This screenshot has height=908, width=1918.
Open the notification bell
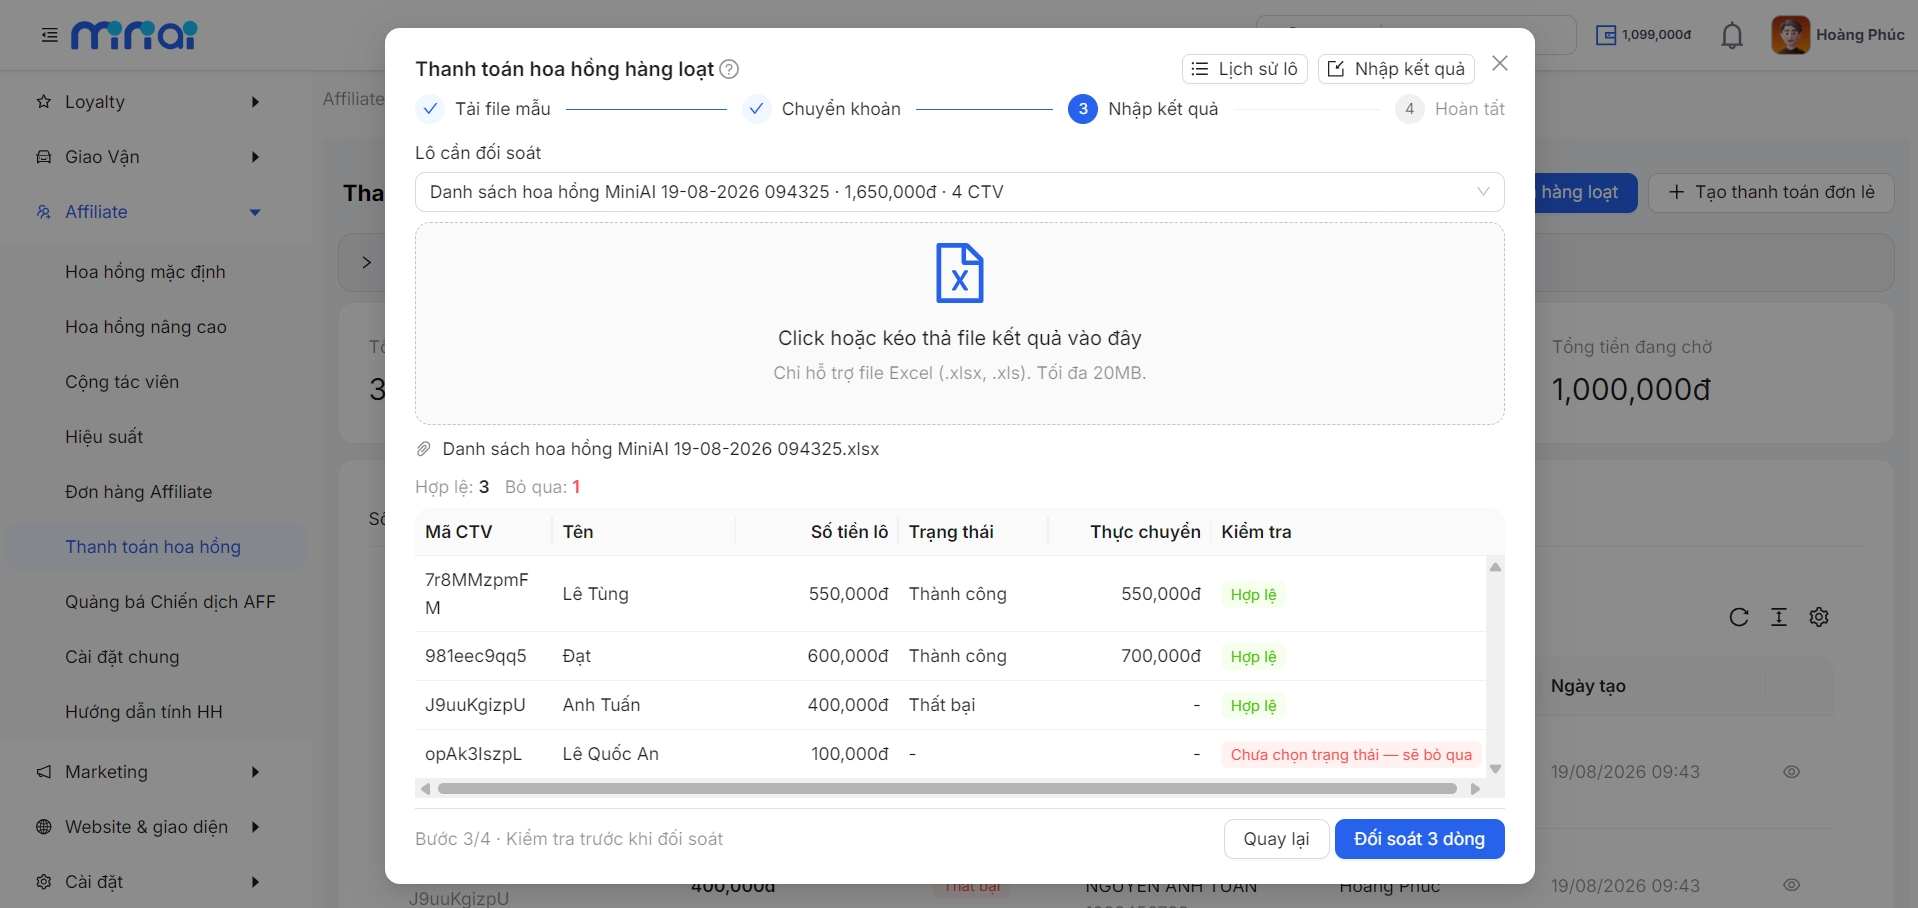(x=1732, y=36)
